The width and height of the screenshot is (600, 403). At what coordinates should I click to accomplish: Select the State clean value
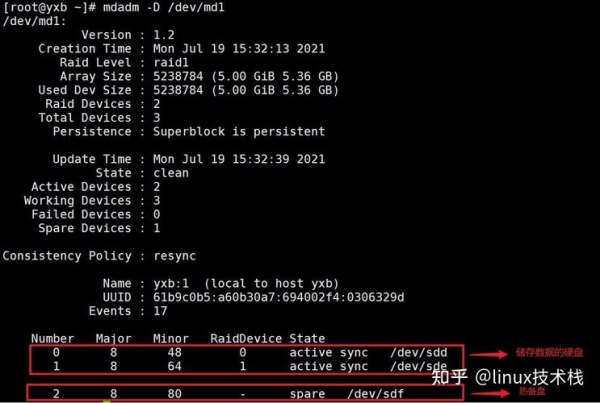click(x=171, y=173)
